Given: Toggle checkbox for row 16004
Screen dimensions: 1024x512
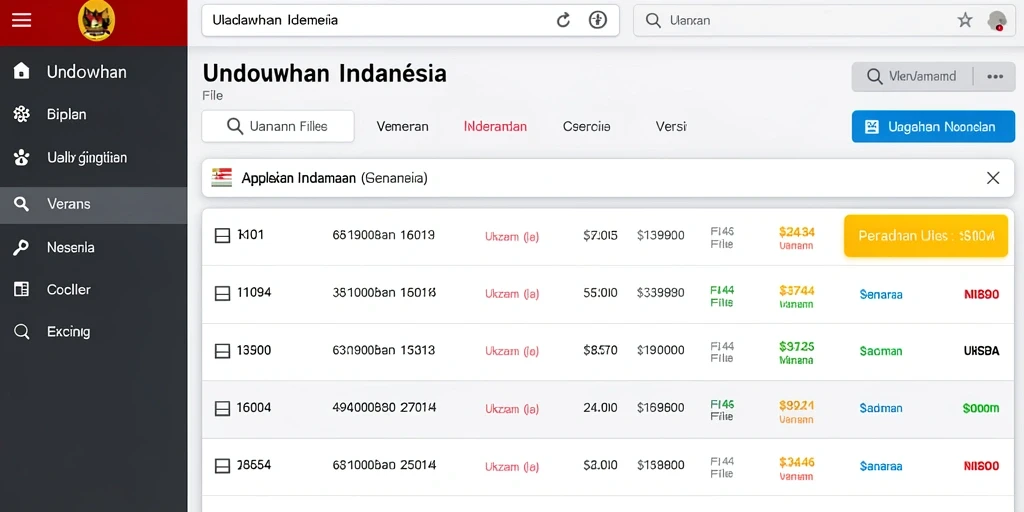Looking at the screenshot, I should coord(222,408).
